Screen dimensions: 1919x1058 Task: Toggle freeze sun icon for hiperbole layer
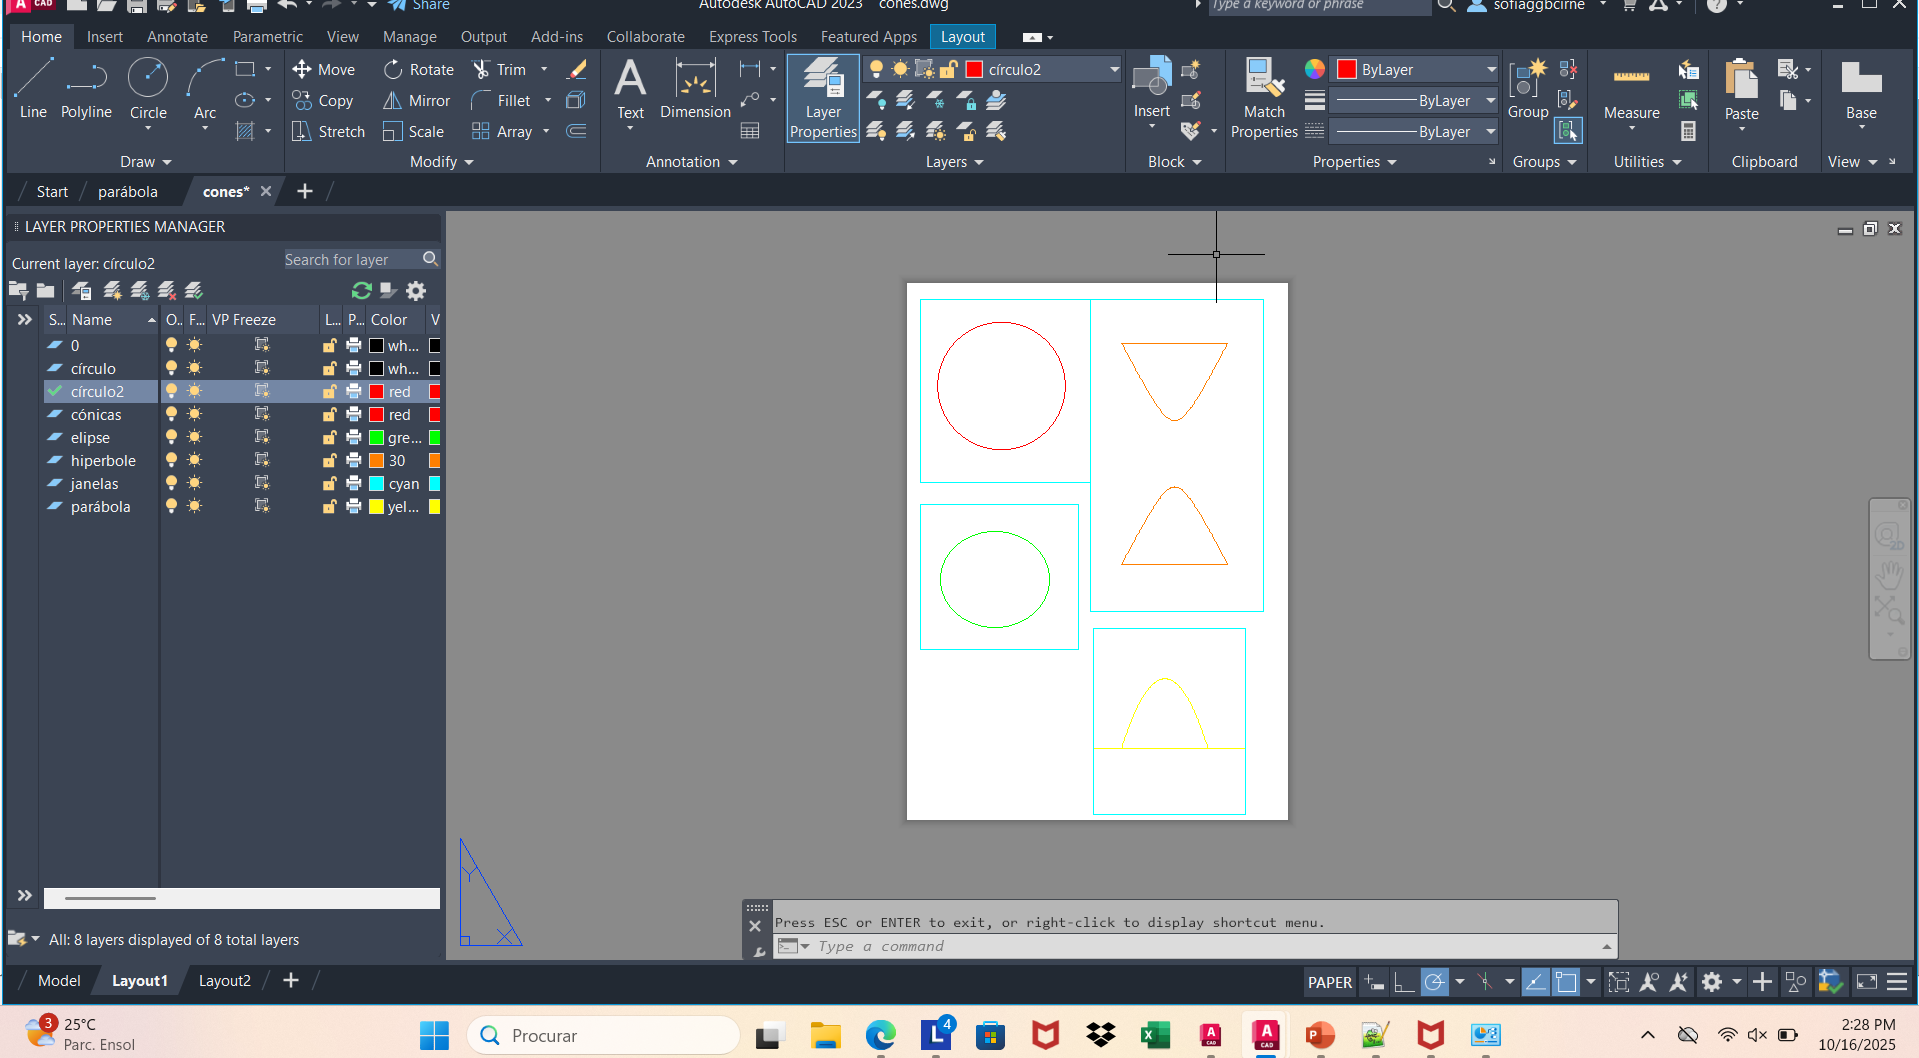(x=195, y=461)
